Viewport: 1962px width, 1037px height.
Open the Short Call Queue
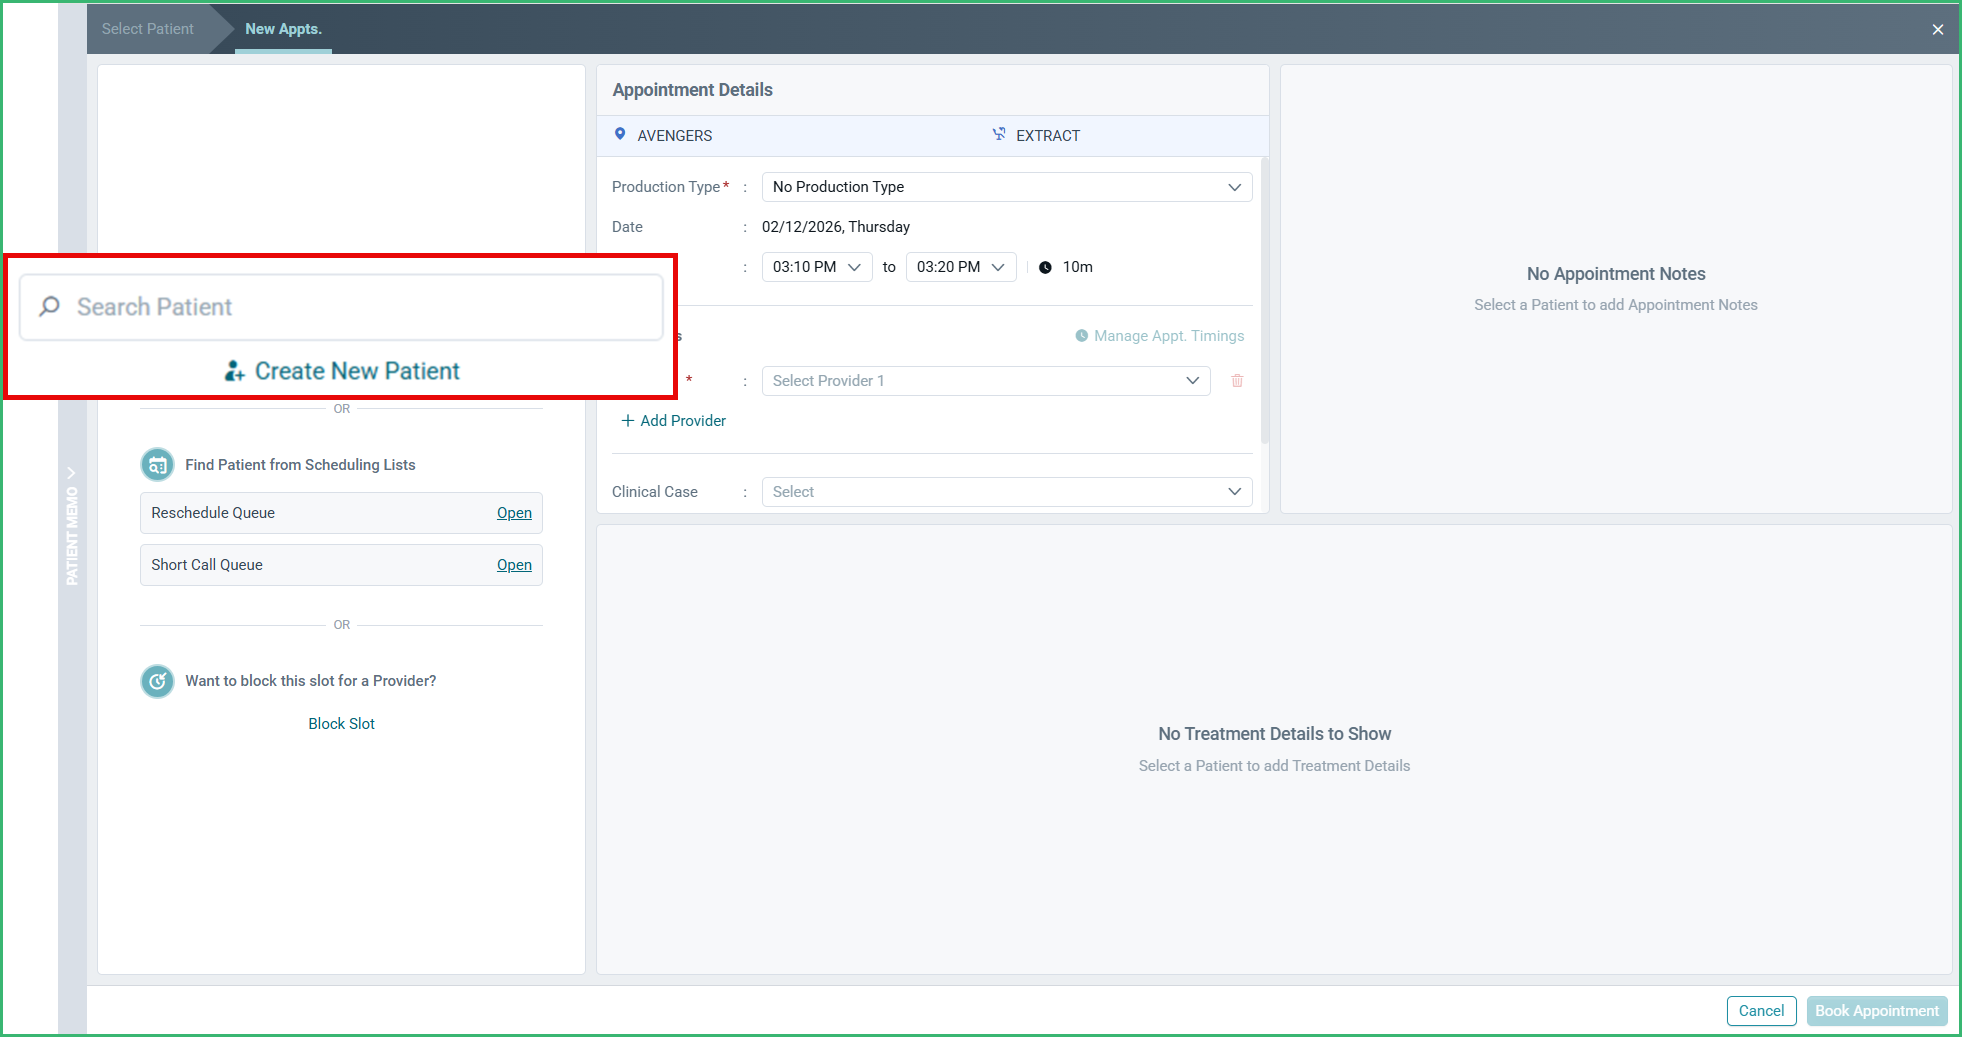[x=514, y=565]
